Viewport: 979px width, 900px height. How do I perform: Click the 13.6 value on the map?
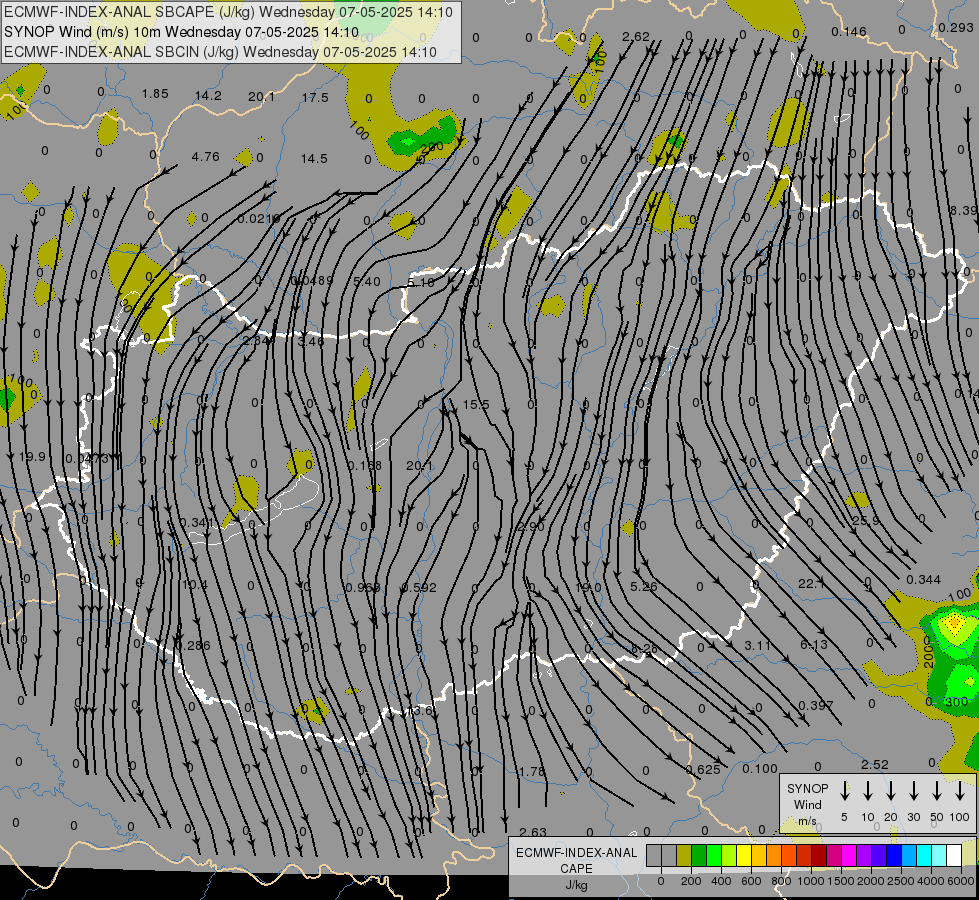pyautogui.click(x=418, y=710)
